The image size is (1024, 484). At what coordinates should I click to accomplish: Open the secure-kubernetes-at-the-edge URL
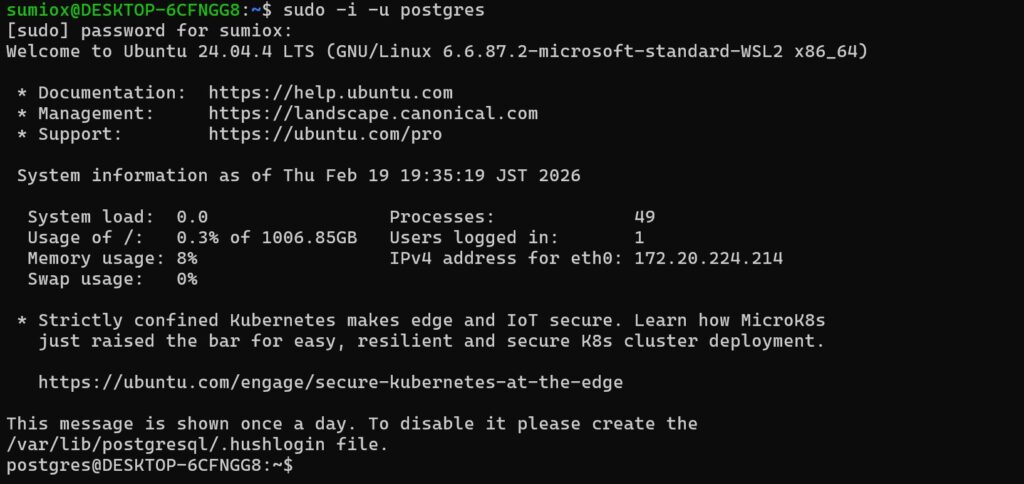pyautogui.click(x=330, y=382)
